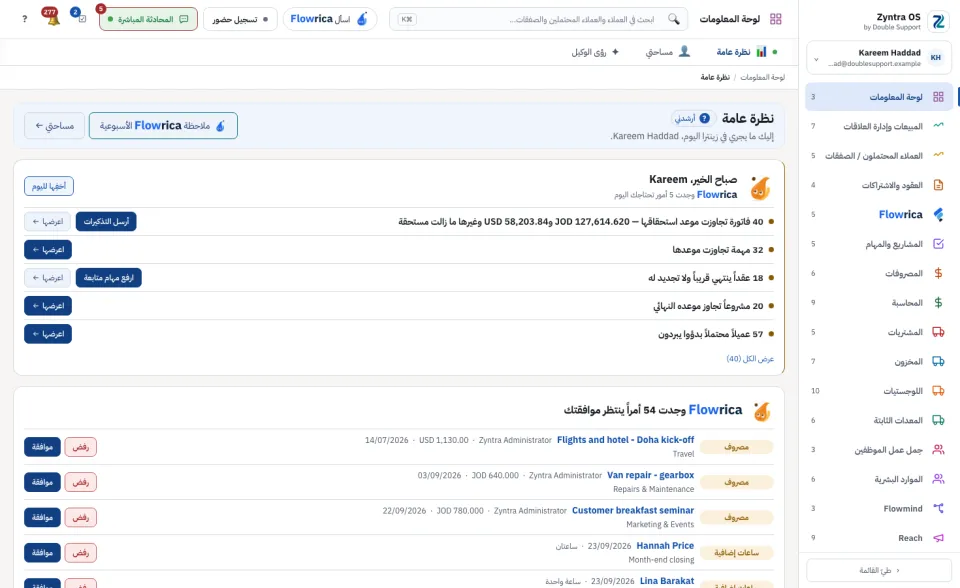960x588 pixels.
Task: Open العملاء المحتملون / الصفقات from its sidebar icon
Action: 938,156
